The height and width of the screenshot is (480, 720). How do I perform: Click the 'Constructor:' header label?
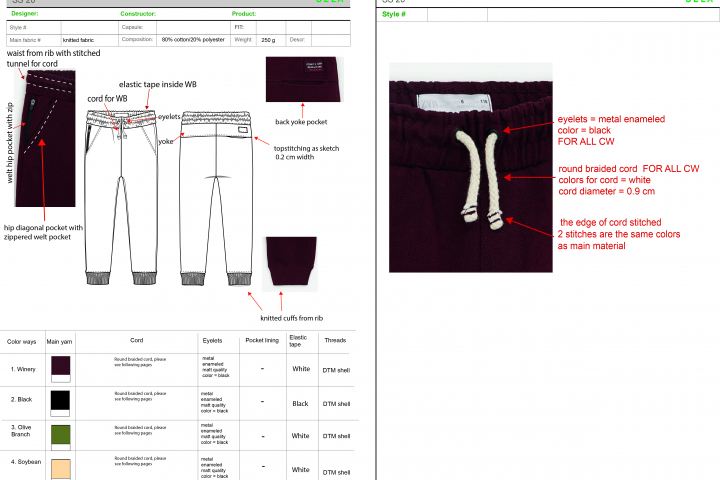coord(138,14)
